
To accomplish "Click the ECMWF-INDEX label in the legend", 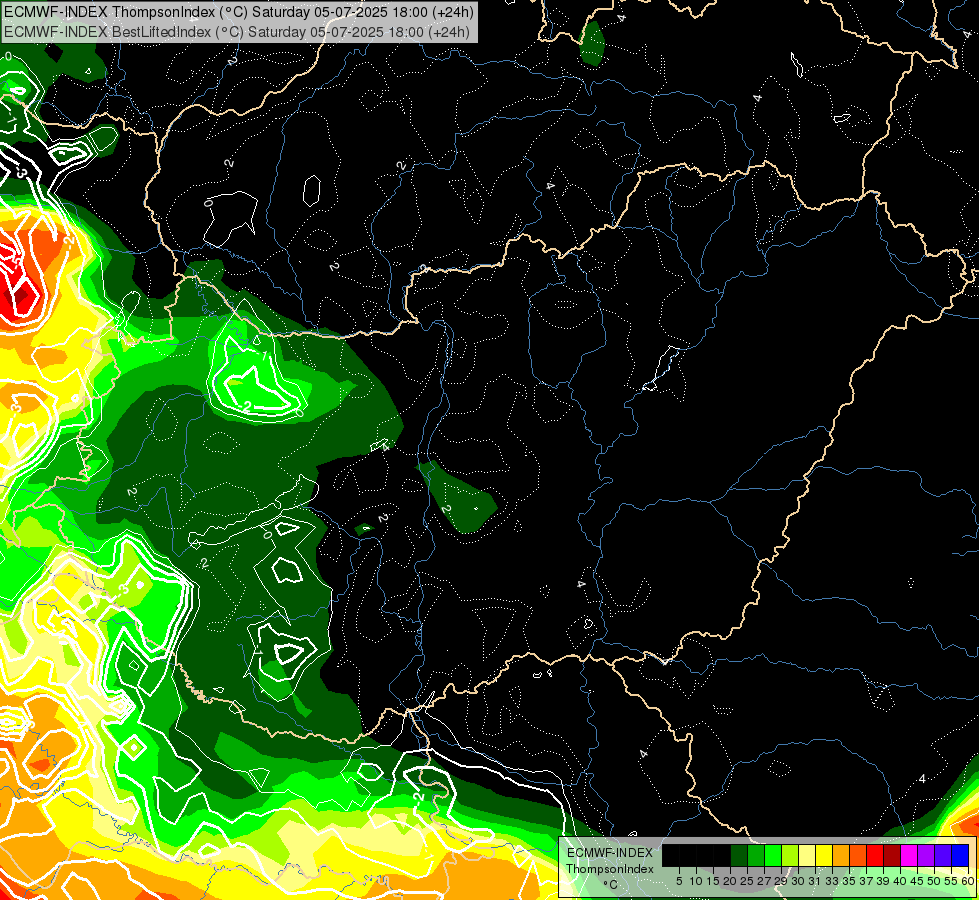I will [609, 853].
